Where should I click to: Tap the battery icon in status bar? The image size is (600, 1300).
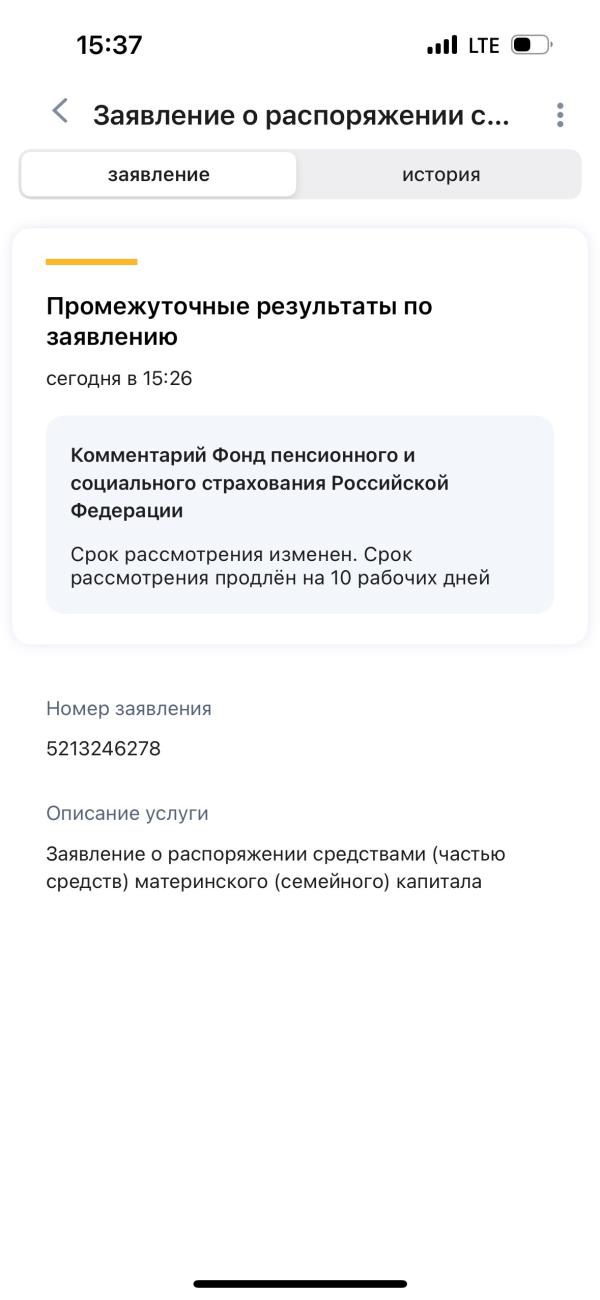tap(531, 45)
